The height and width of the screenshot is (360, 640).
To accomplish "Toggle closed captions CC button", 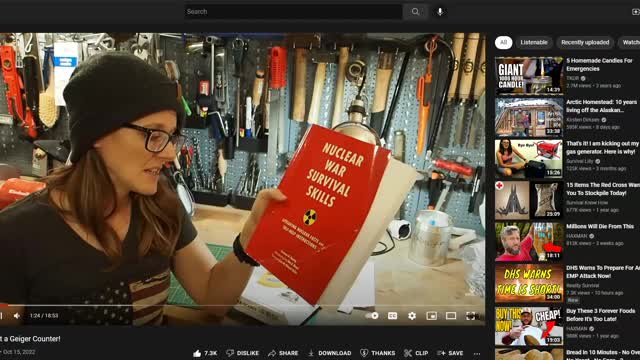I will coord(392,316).
